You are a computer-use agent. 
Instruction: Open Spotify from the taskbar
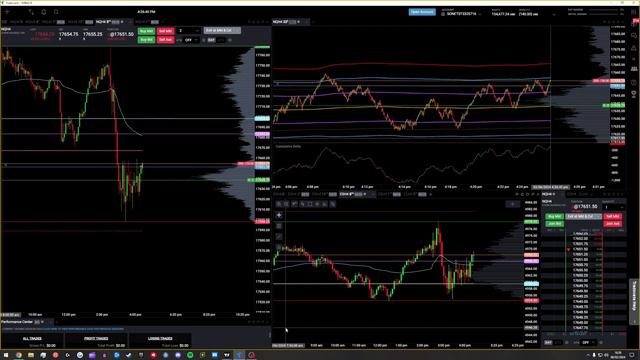[x=190, y=355]
